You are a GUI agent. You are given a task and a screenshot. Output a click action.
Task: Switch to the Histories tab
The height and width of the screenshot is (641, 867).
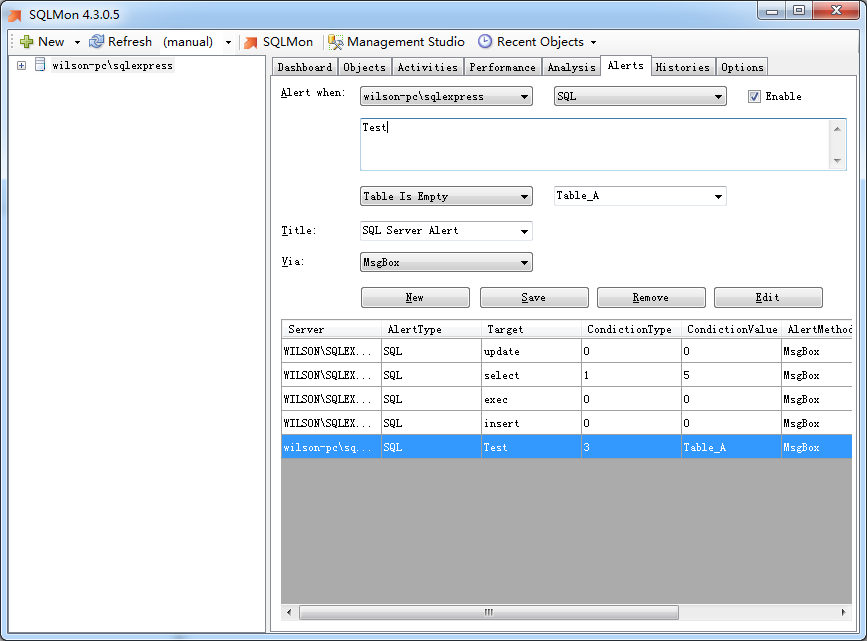click(683, 66)
